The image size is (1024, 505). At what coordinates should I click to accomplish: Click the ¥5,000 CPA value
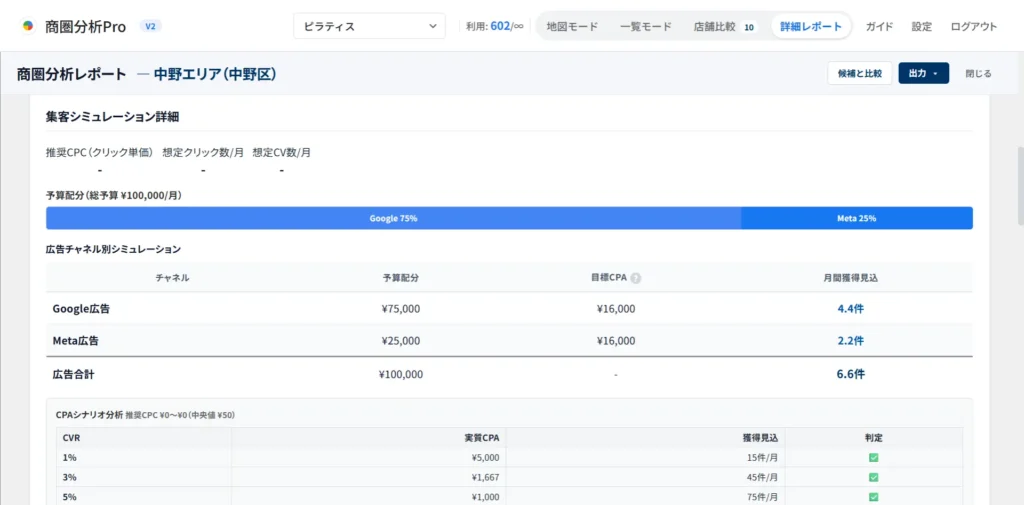pos(485,457)
